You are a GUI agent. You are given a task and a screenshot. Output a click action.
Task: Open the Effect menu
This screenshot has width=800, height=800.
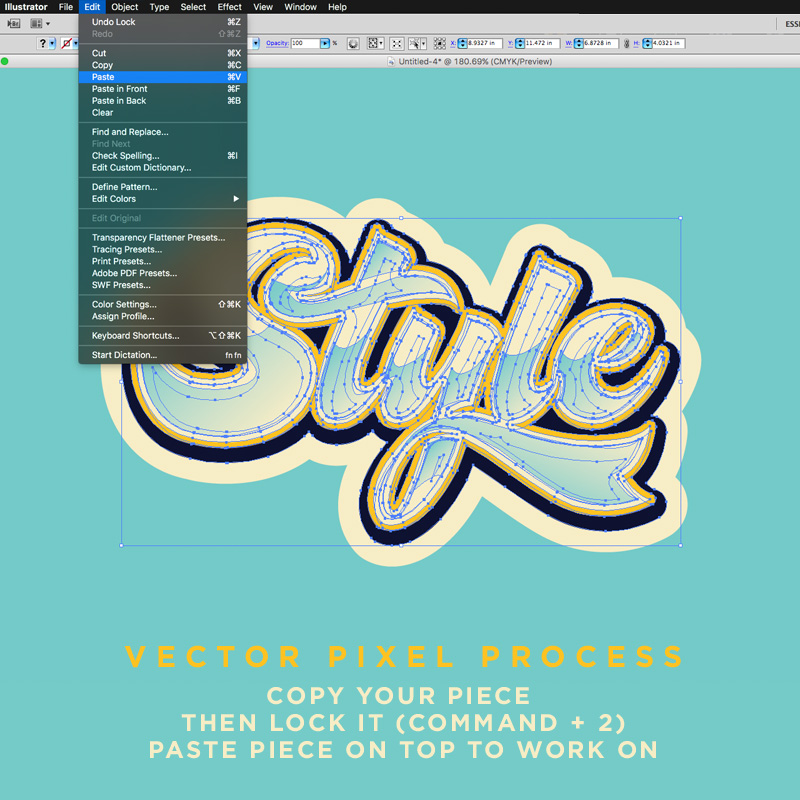point(230,7)
